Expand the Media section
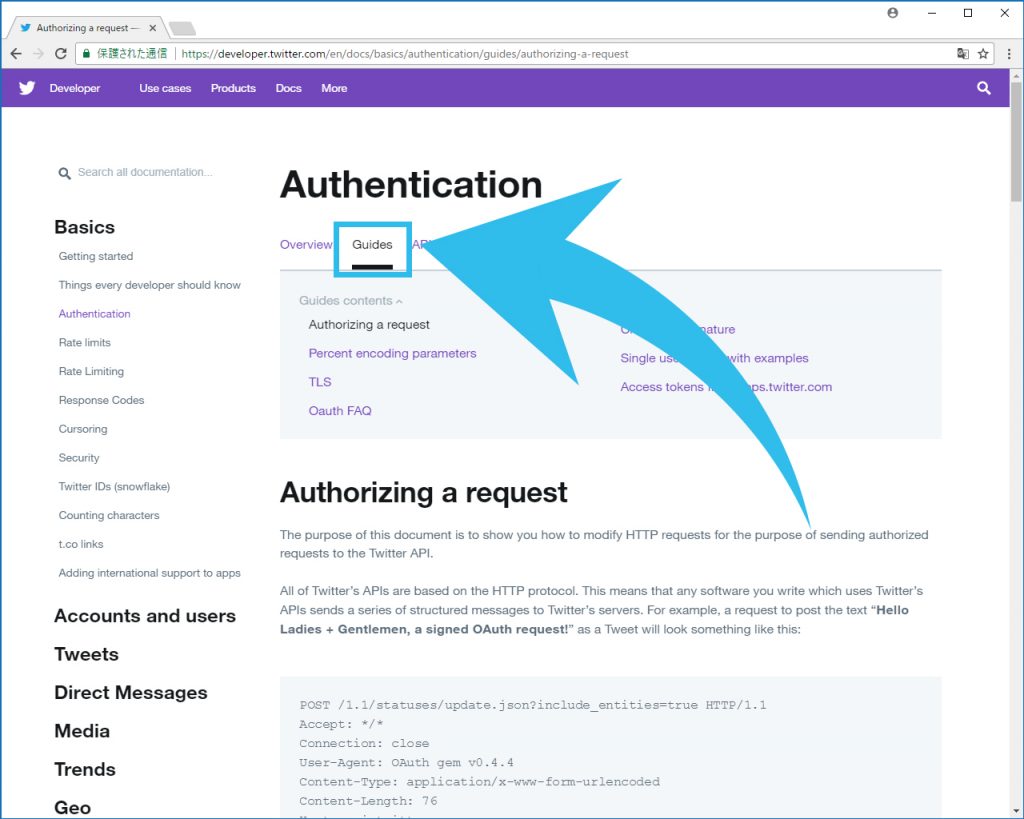The height and width of the screenshot is (819, 1024). tap(82, 731)
